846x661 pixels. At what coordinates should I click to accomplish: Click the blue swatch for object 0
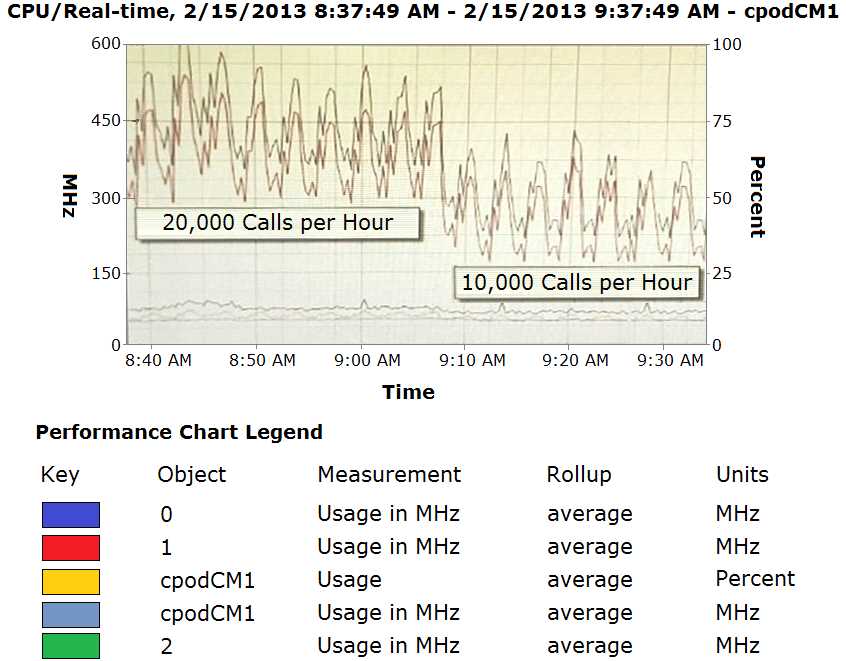(70, 514)
